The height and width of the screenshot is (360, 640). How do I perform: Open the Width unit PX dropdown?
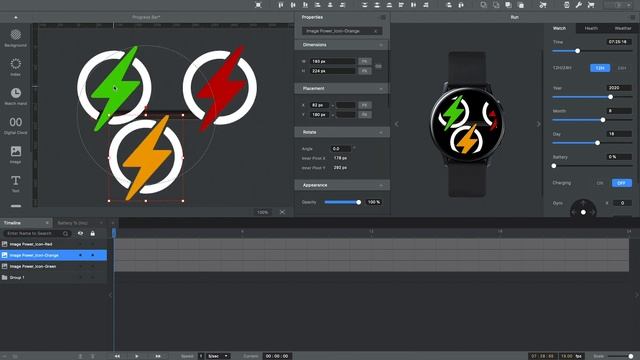pos(364,61)
